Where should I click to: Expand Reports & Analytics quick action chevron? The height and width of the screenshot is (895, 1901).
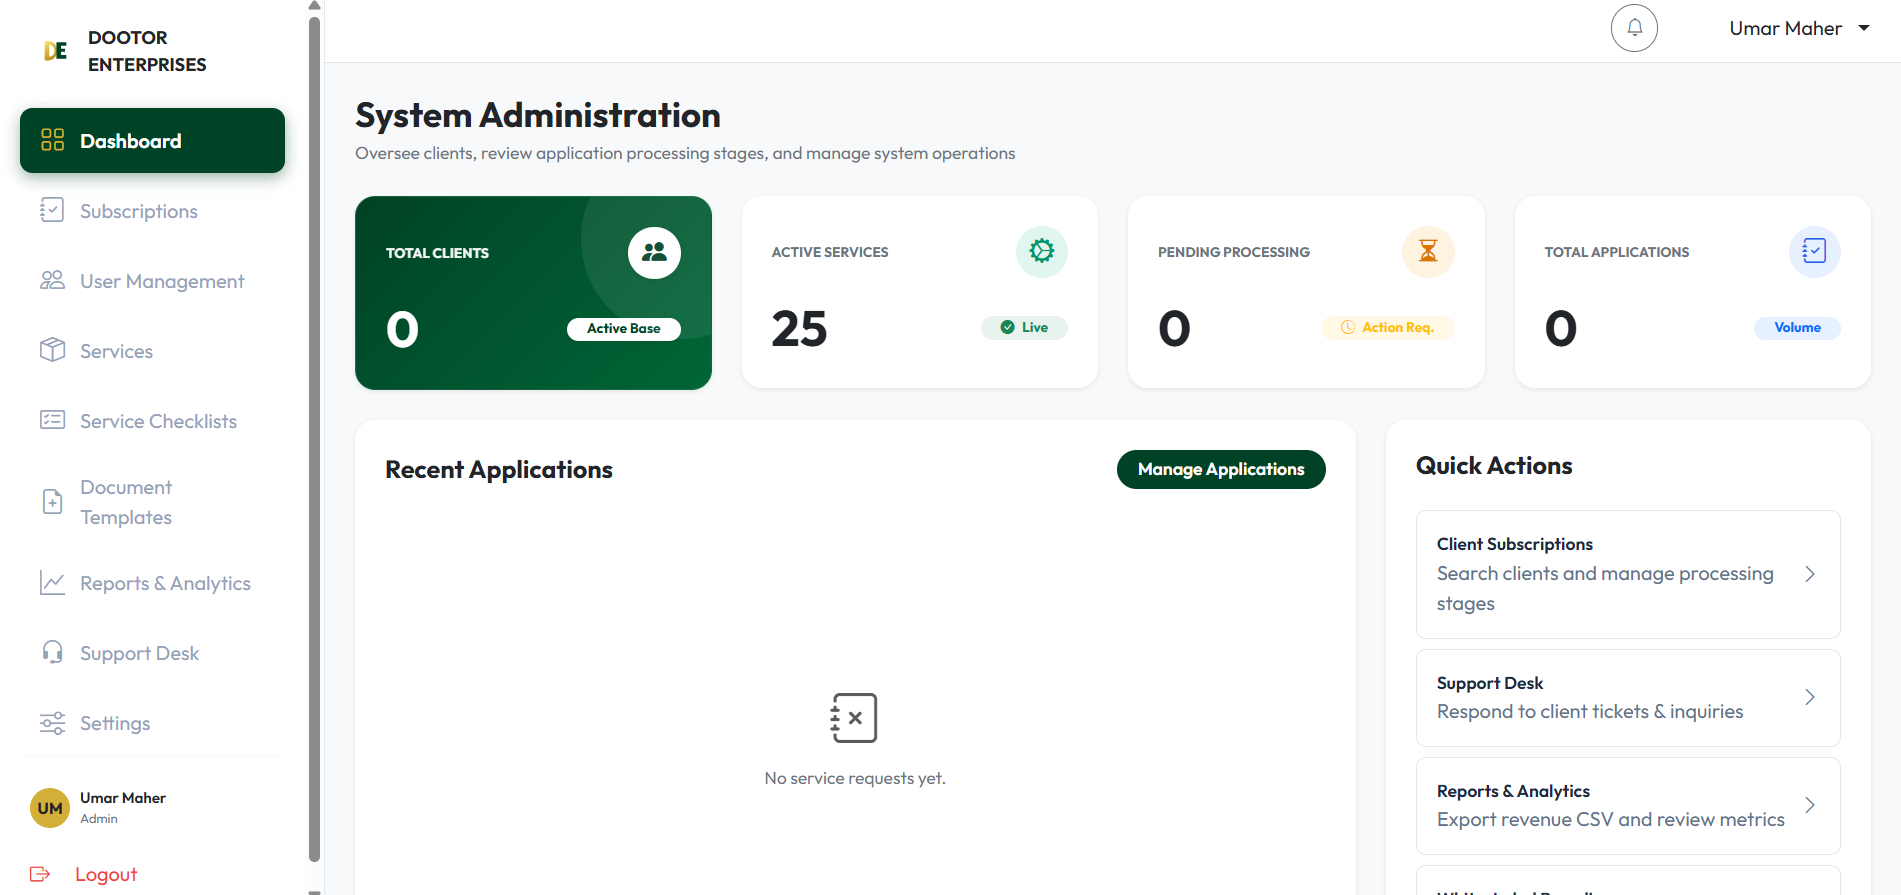pyautogui.click(x=1809, y=805)
